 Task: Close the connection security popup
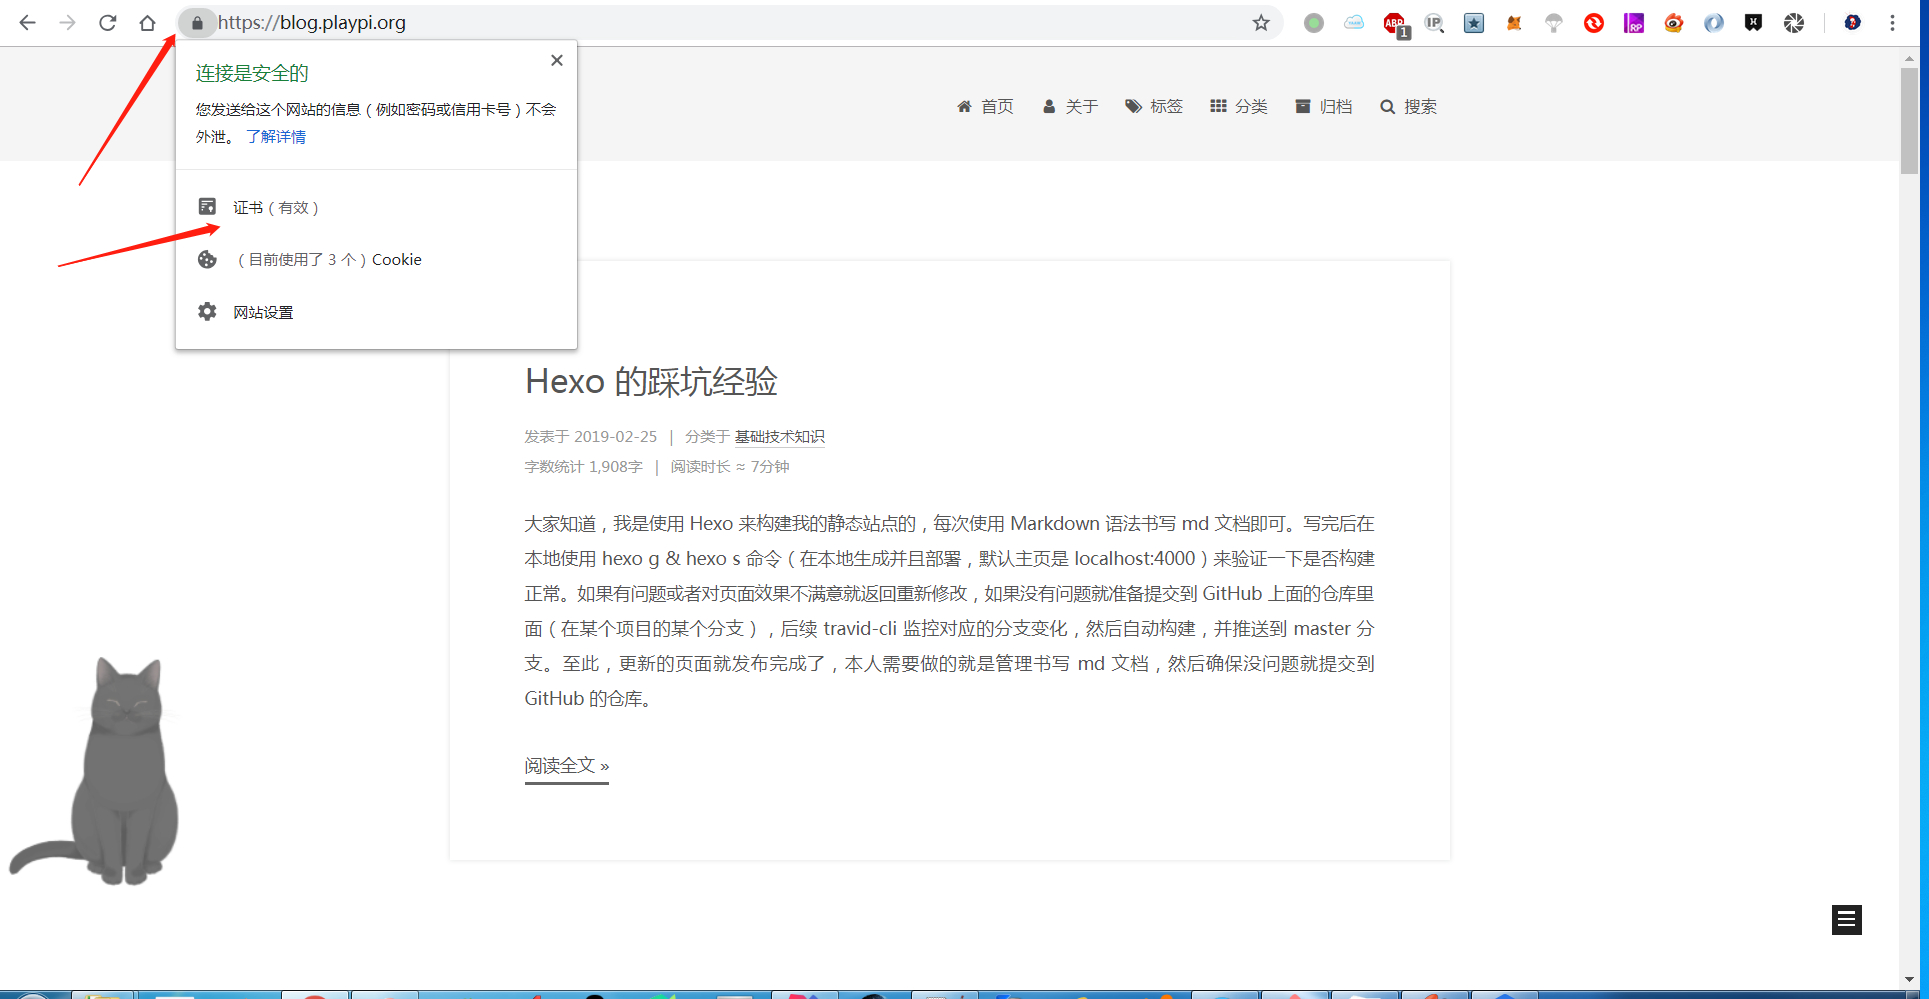(557, 60)
